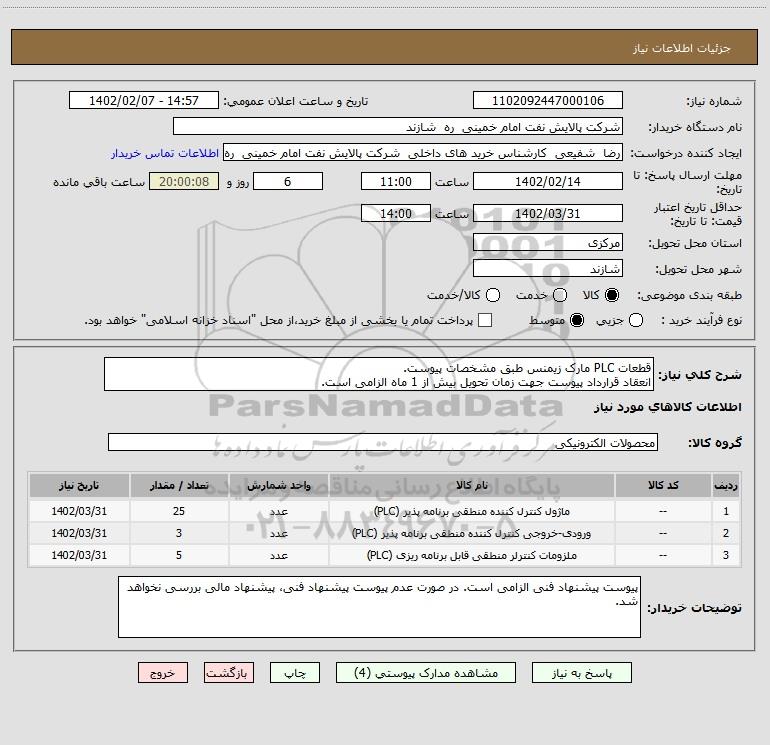Click quantity cell 5 in row 3
This screenshot has width=770, height=745.
179,555
